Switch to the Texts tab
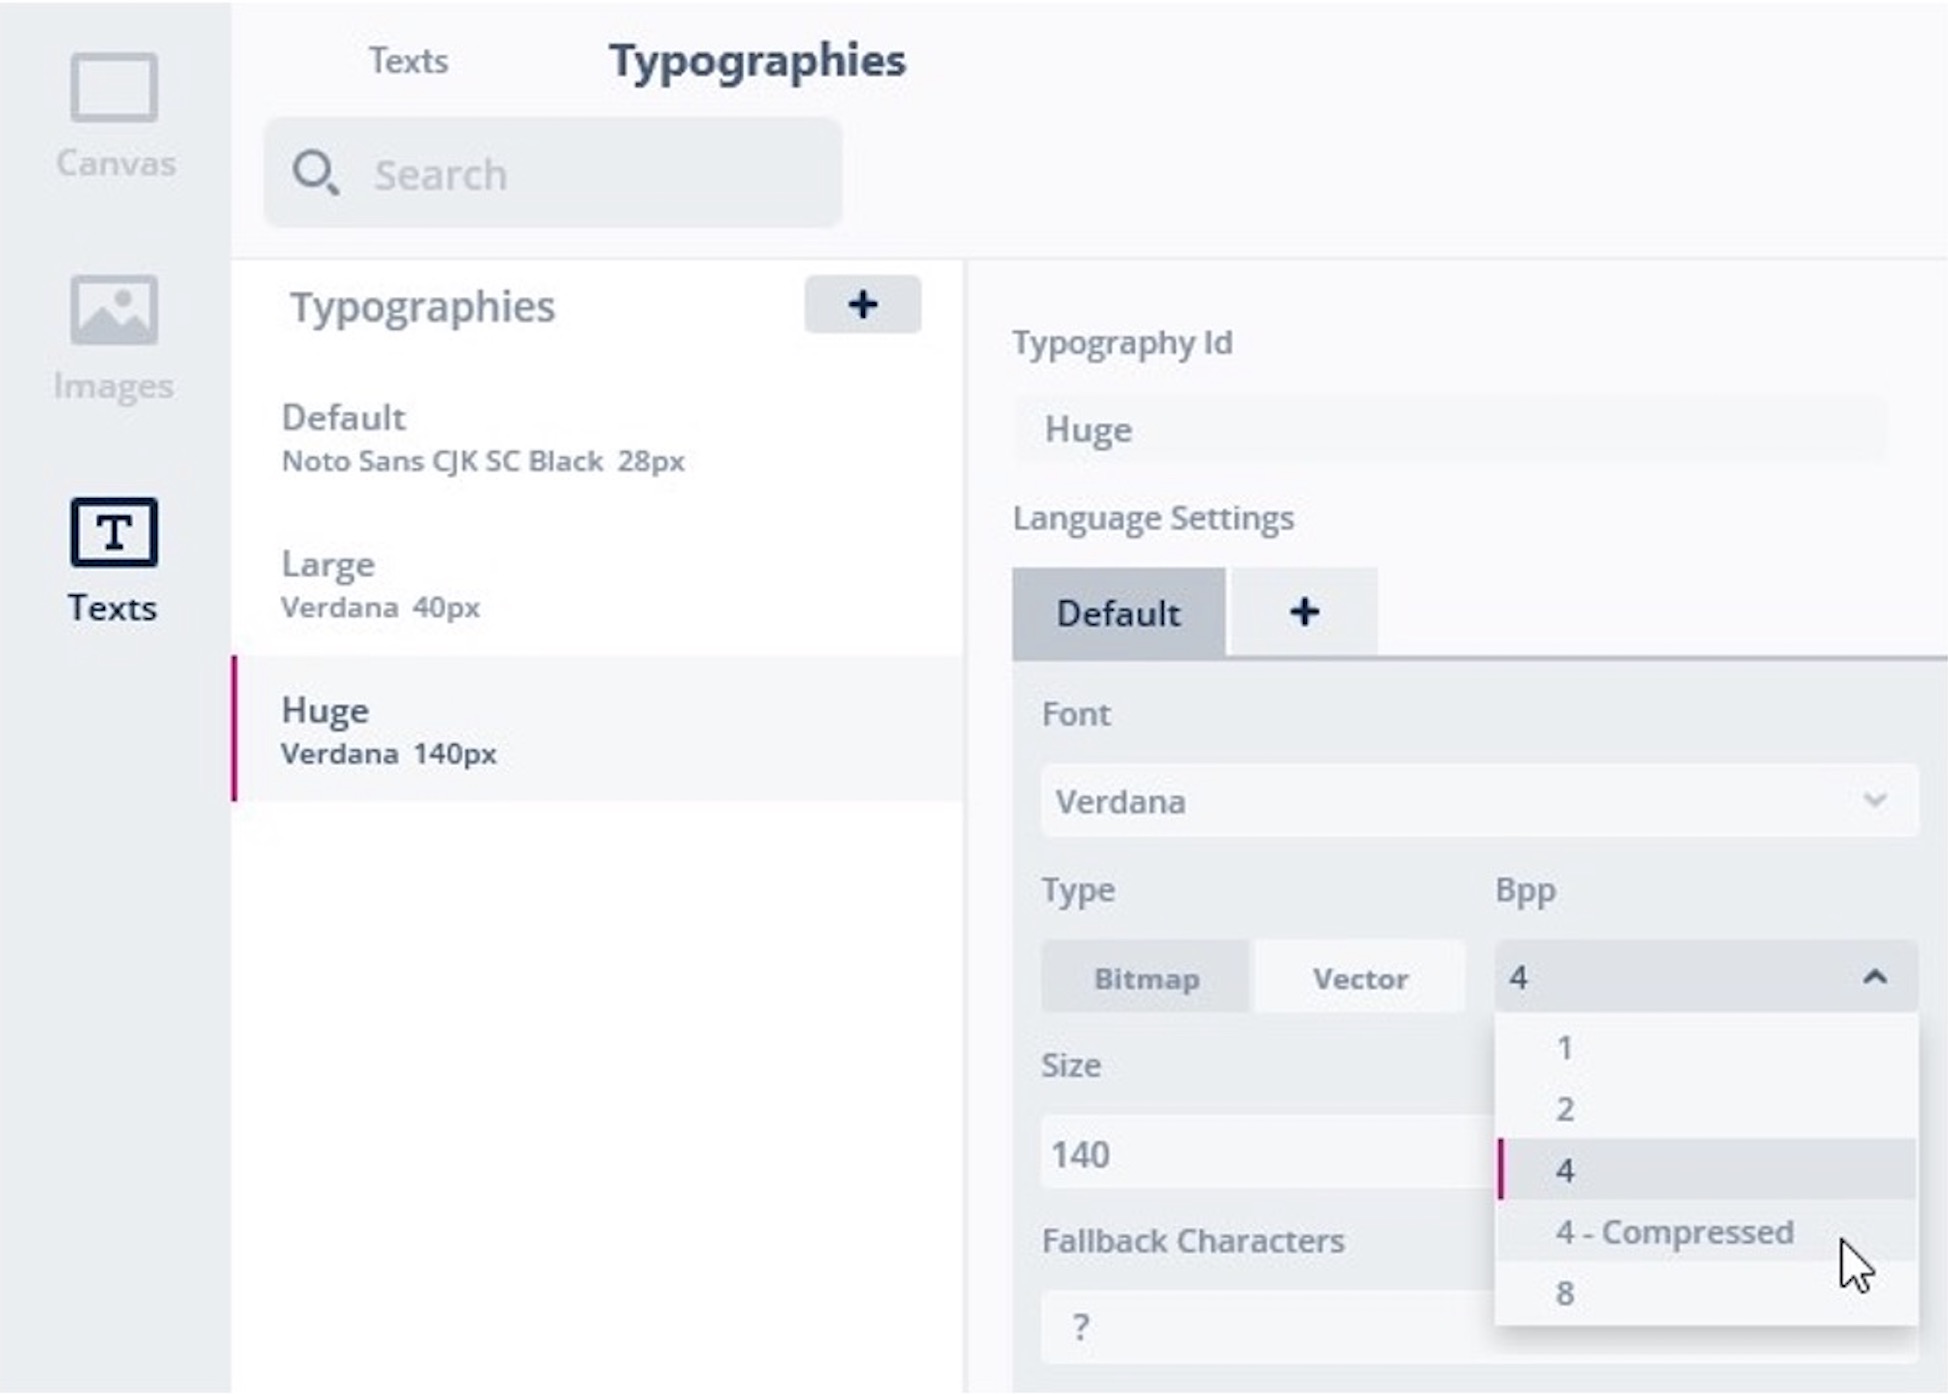Image resolution: width=1948 pixels, height=1394 pixels. [x=408, y=61]
